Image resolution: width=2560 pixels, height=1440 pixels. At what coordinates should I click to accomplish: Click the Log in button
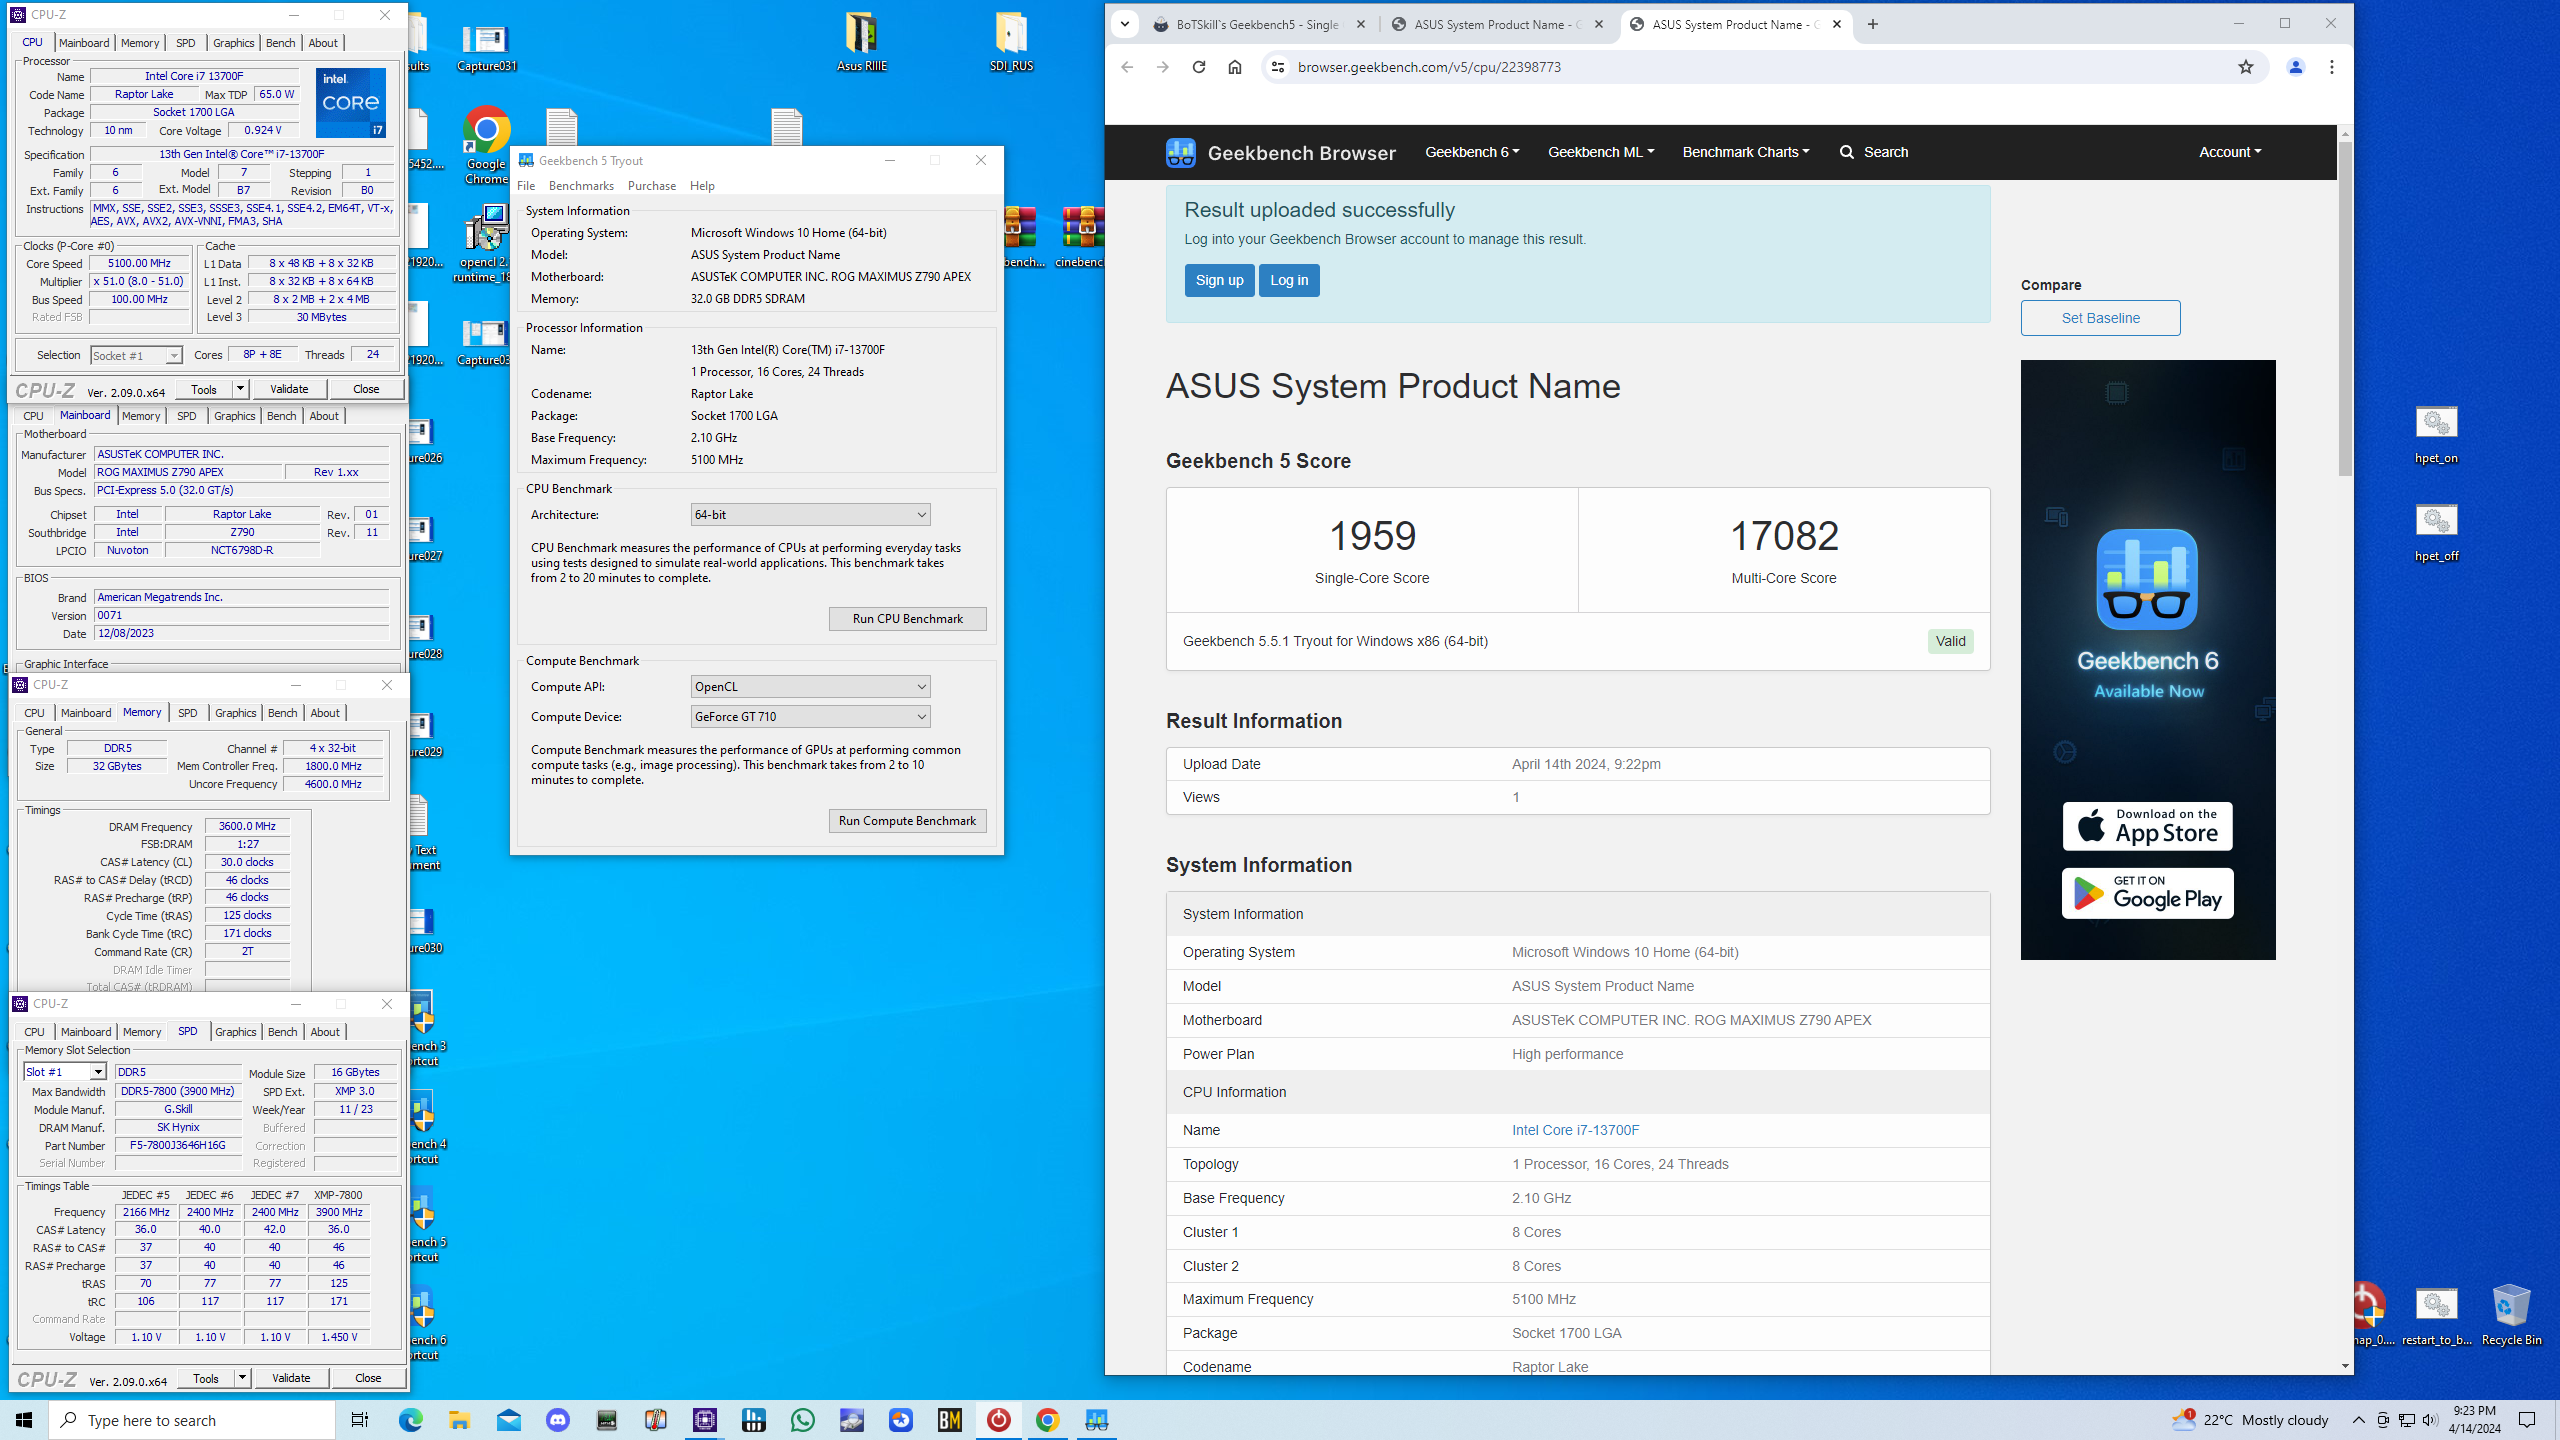(1289, 280)
